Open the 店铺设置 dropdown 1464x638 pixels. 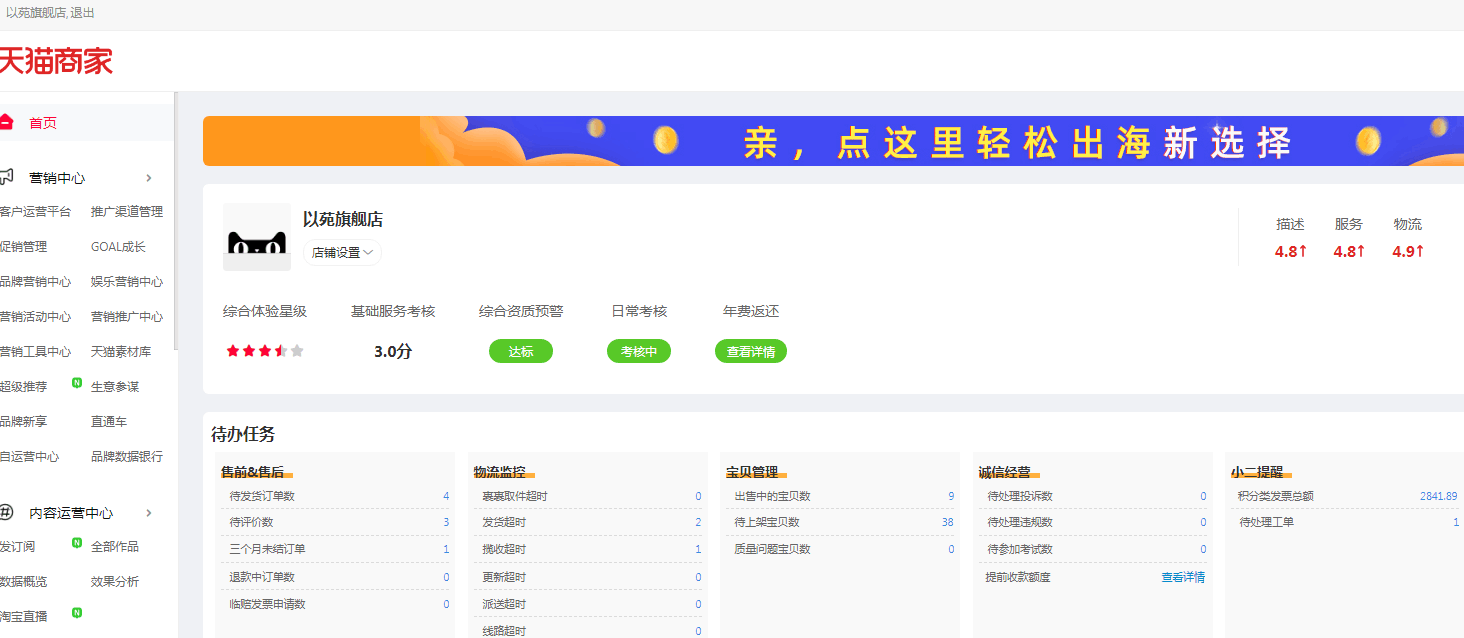click(342, 253)
